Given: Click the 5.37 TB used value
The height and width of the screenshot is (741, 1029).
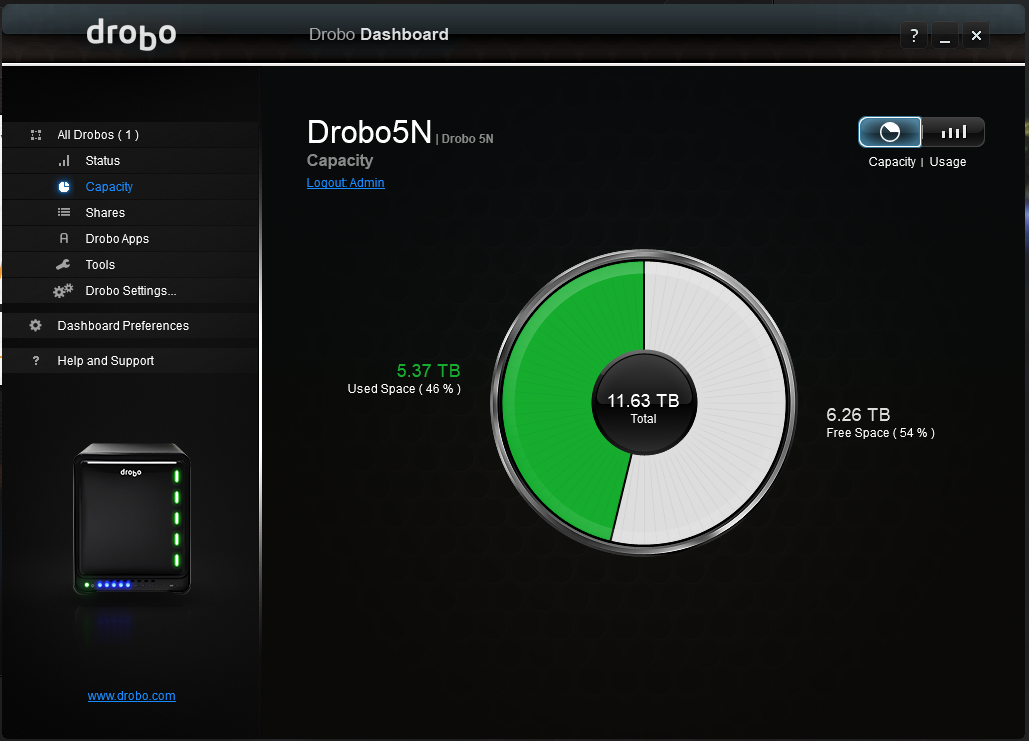Looking at the screenshot, I should point(428,371).
